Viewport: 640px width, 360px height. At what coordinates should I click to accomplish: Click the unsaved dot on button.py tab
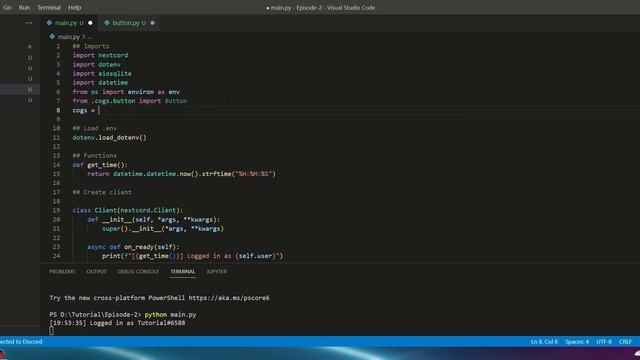(152, 23)
